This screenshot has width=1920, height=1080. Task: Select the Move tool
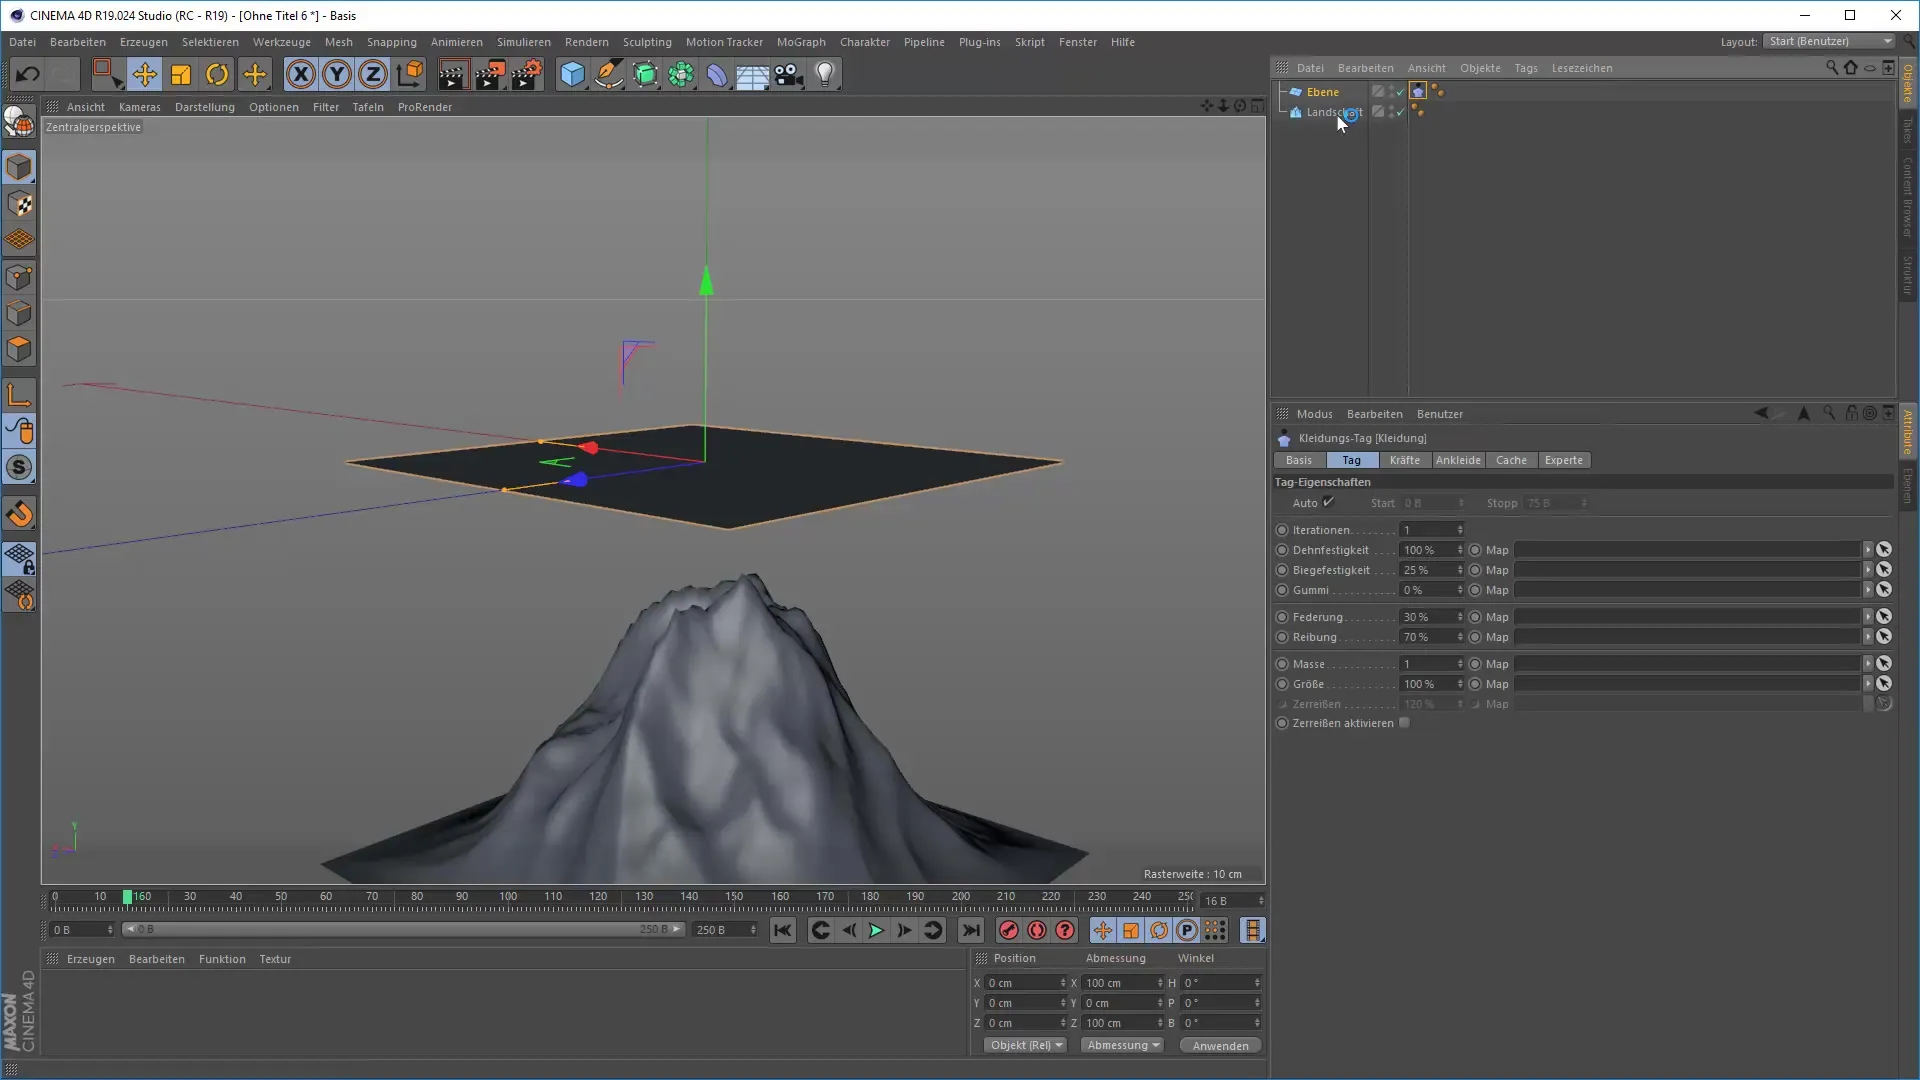[x=144, y=74]
